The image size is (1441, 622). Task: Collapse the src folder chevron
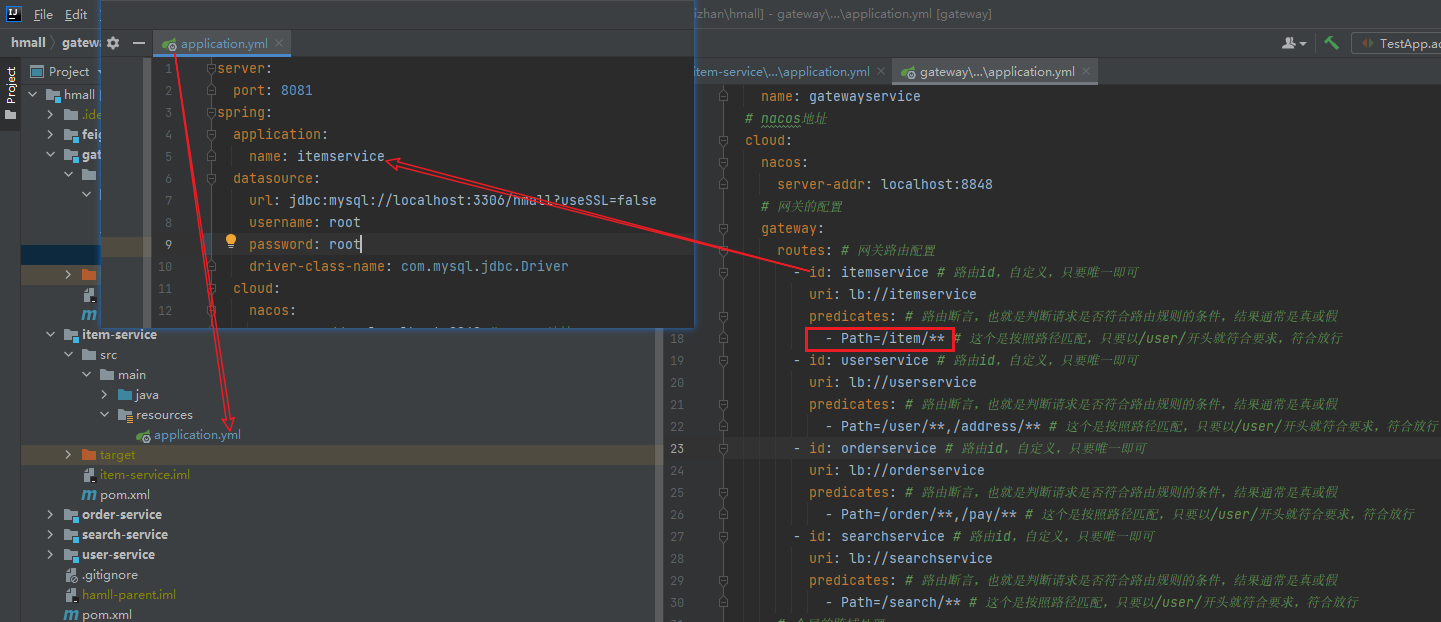69,355
